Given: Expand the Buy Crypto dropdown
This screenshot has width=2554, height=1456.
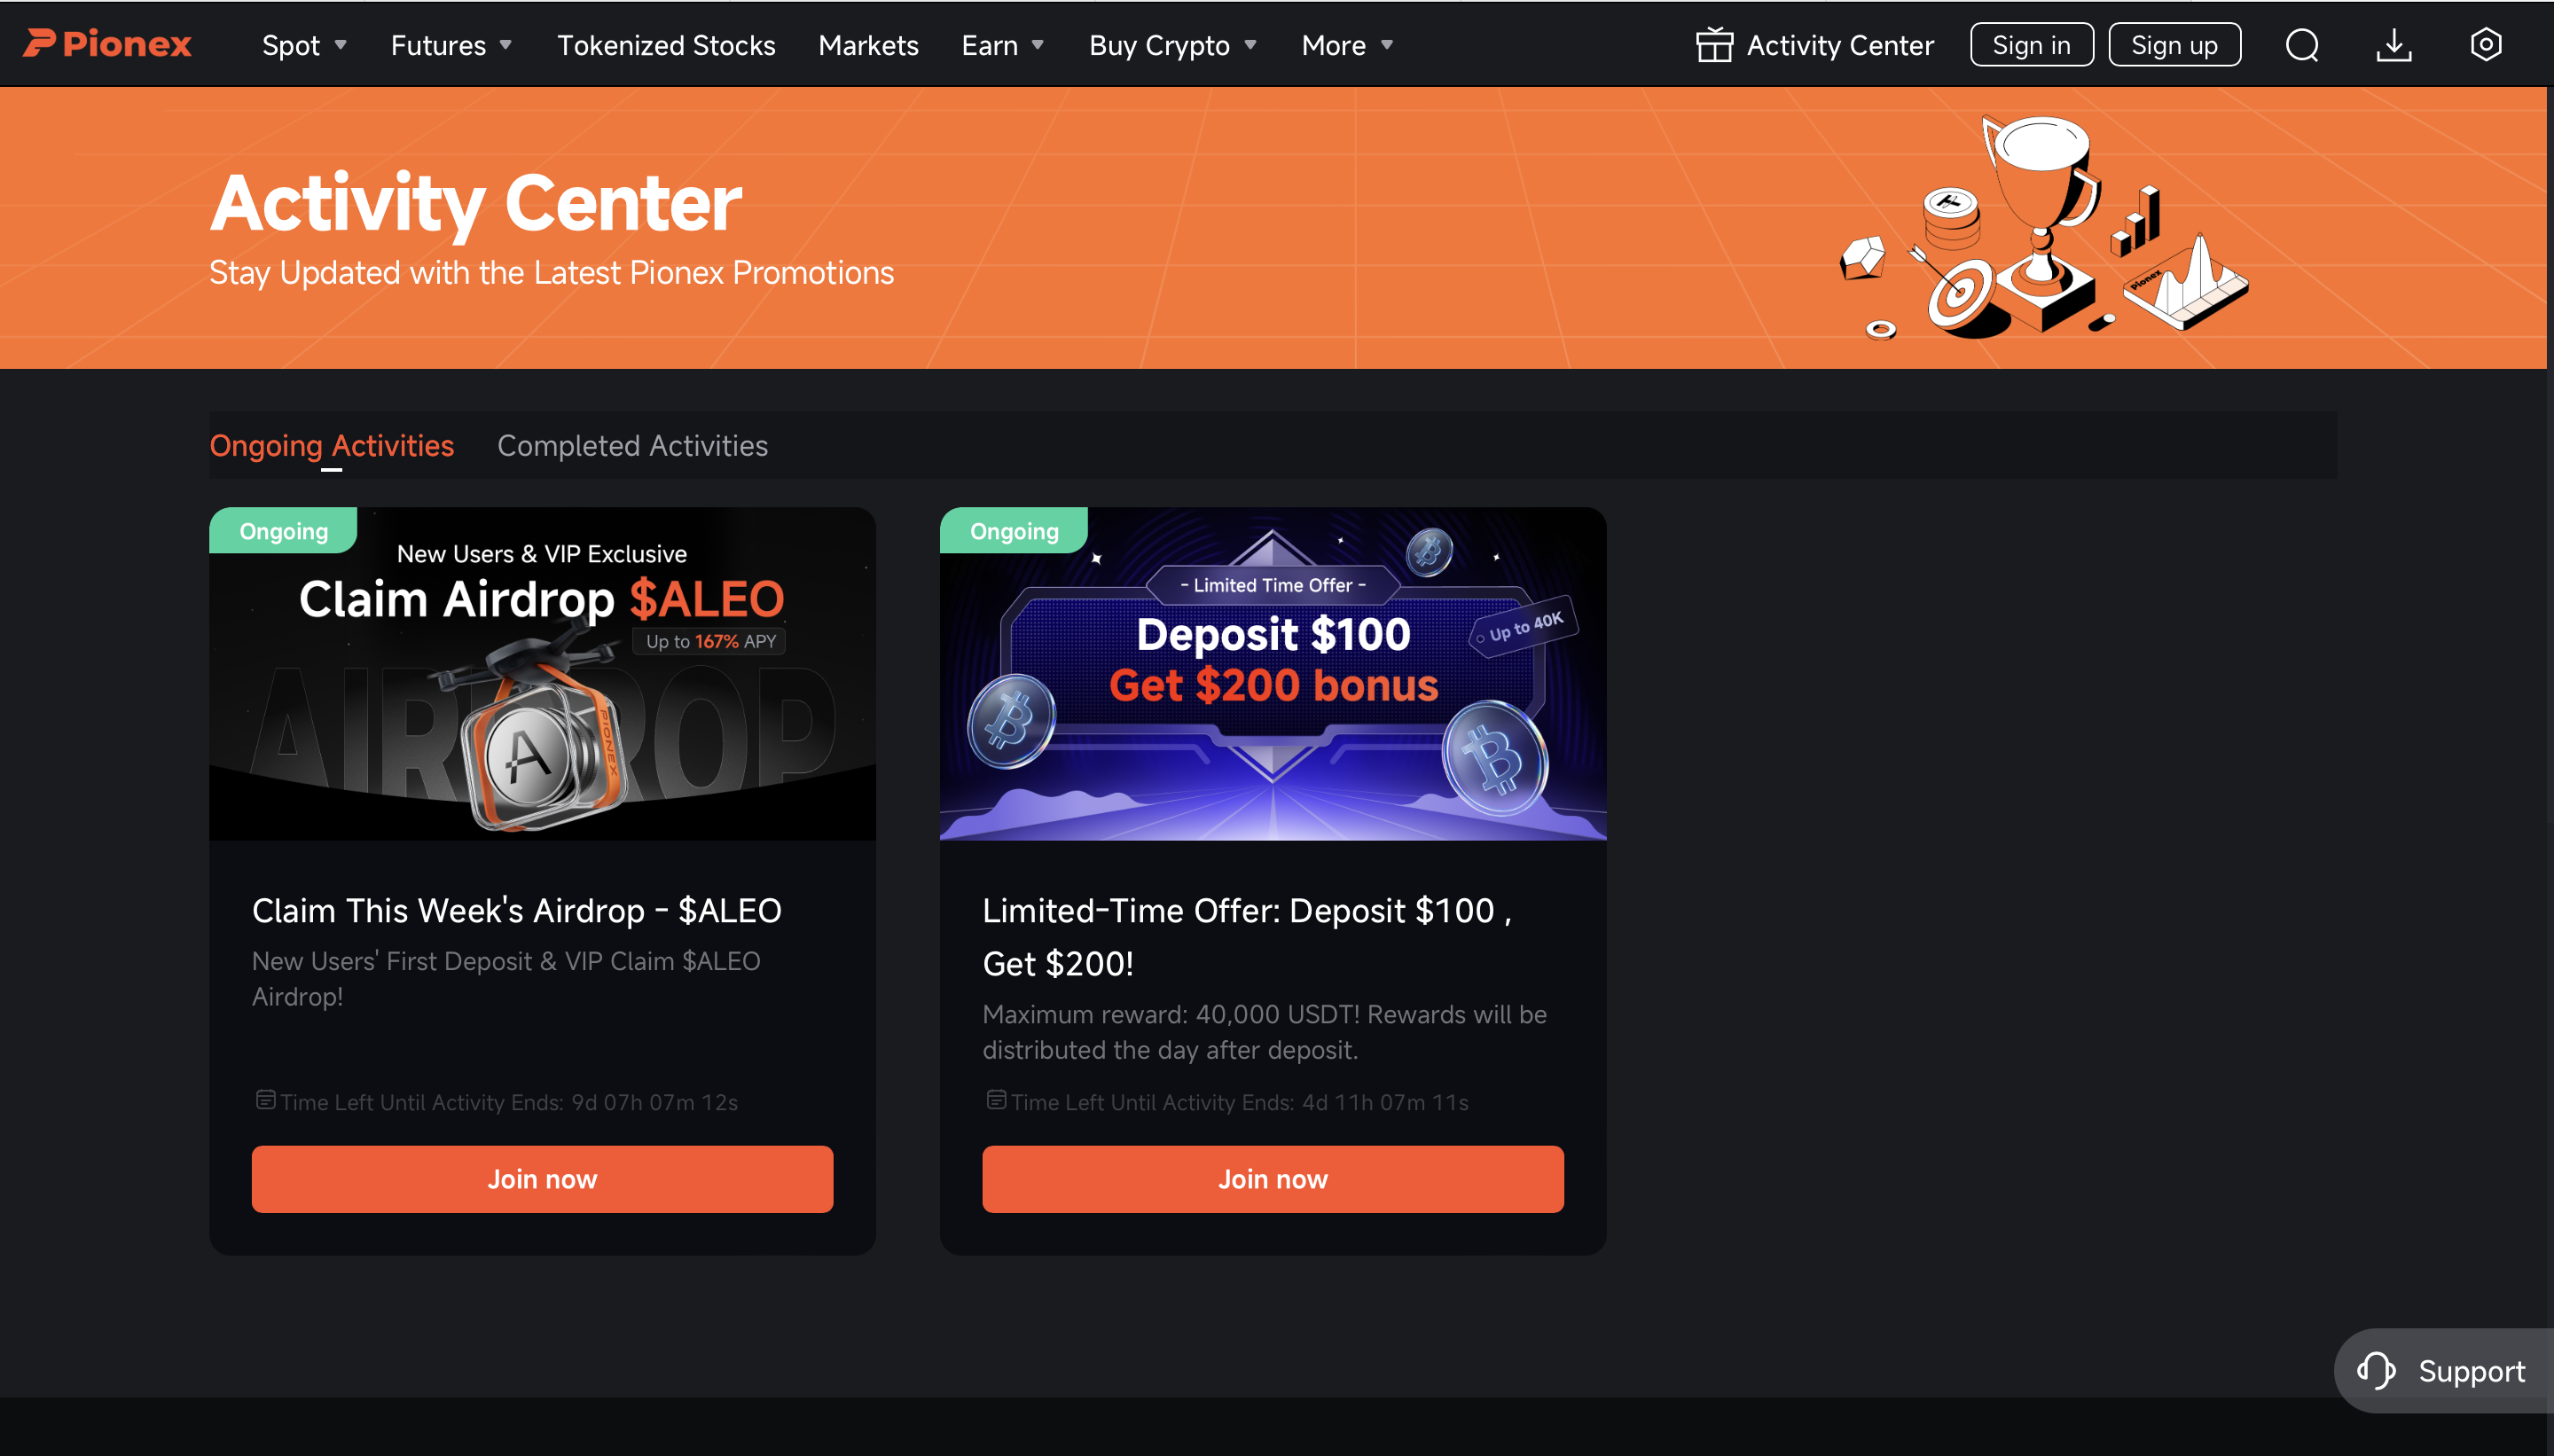Looking at the screenshot, I should click(x=1173, y=45).
